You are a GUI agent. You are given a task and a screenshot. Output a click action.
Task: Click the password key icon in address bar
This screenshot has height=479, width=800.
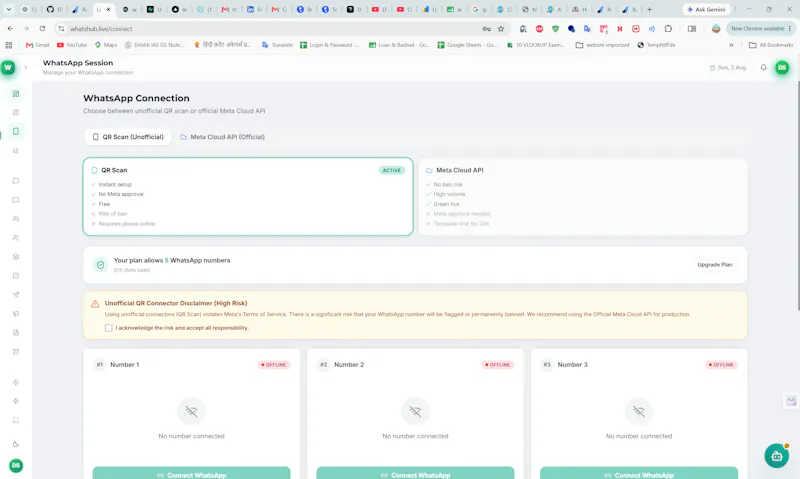[487, 29]
